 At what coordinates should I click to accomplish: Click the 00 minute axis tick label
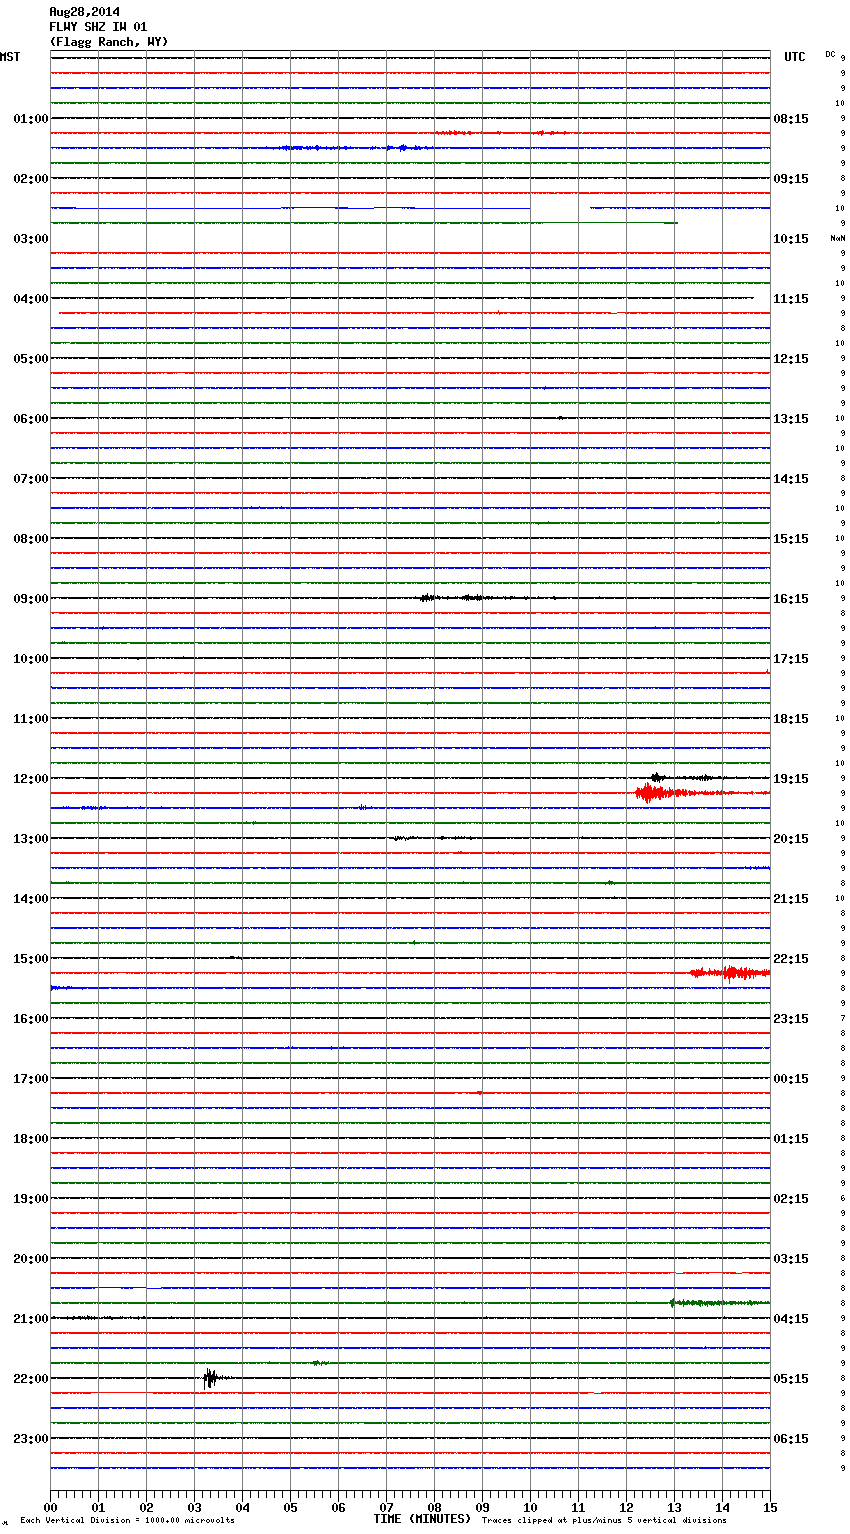point(50,1507)
